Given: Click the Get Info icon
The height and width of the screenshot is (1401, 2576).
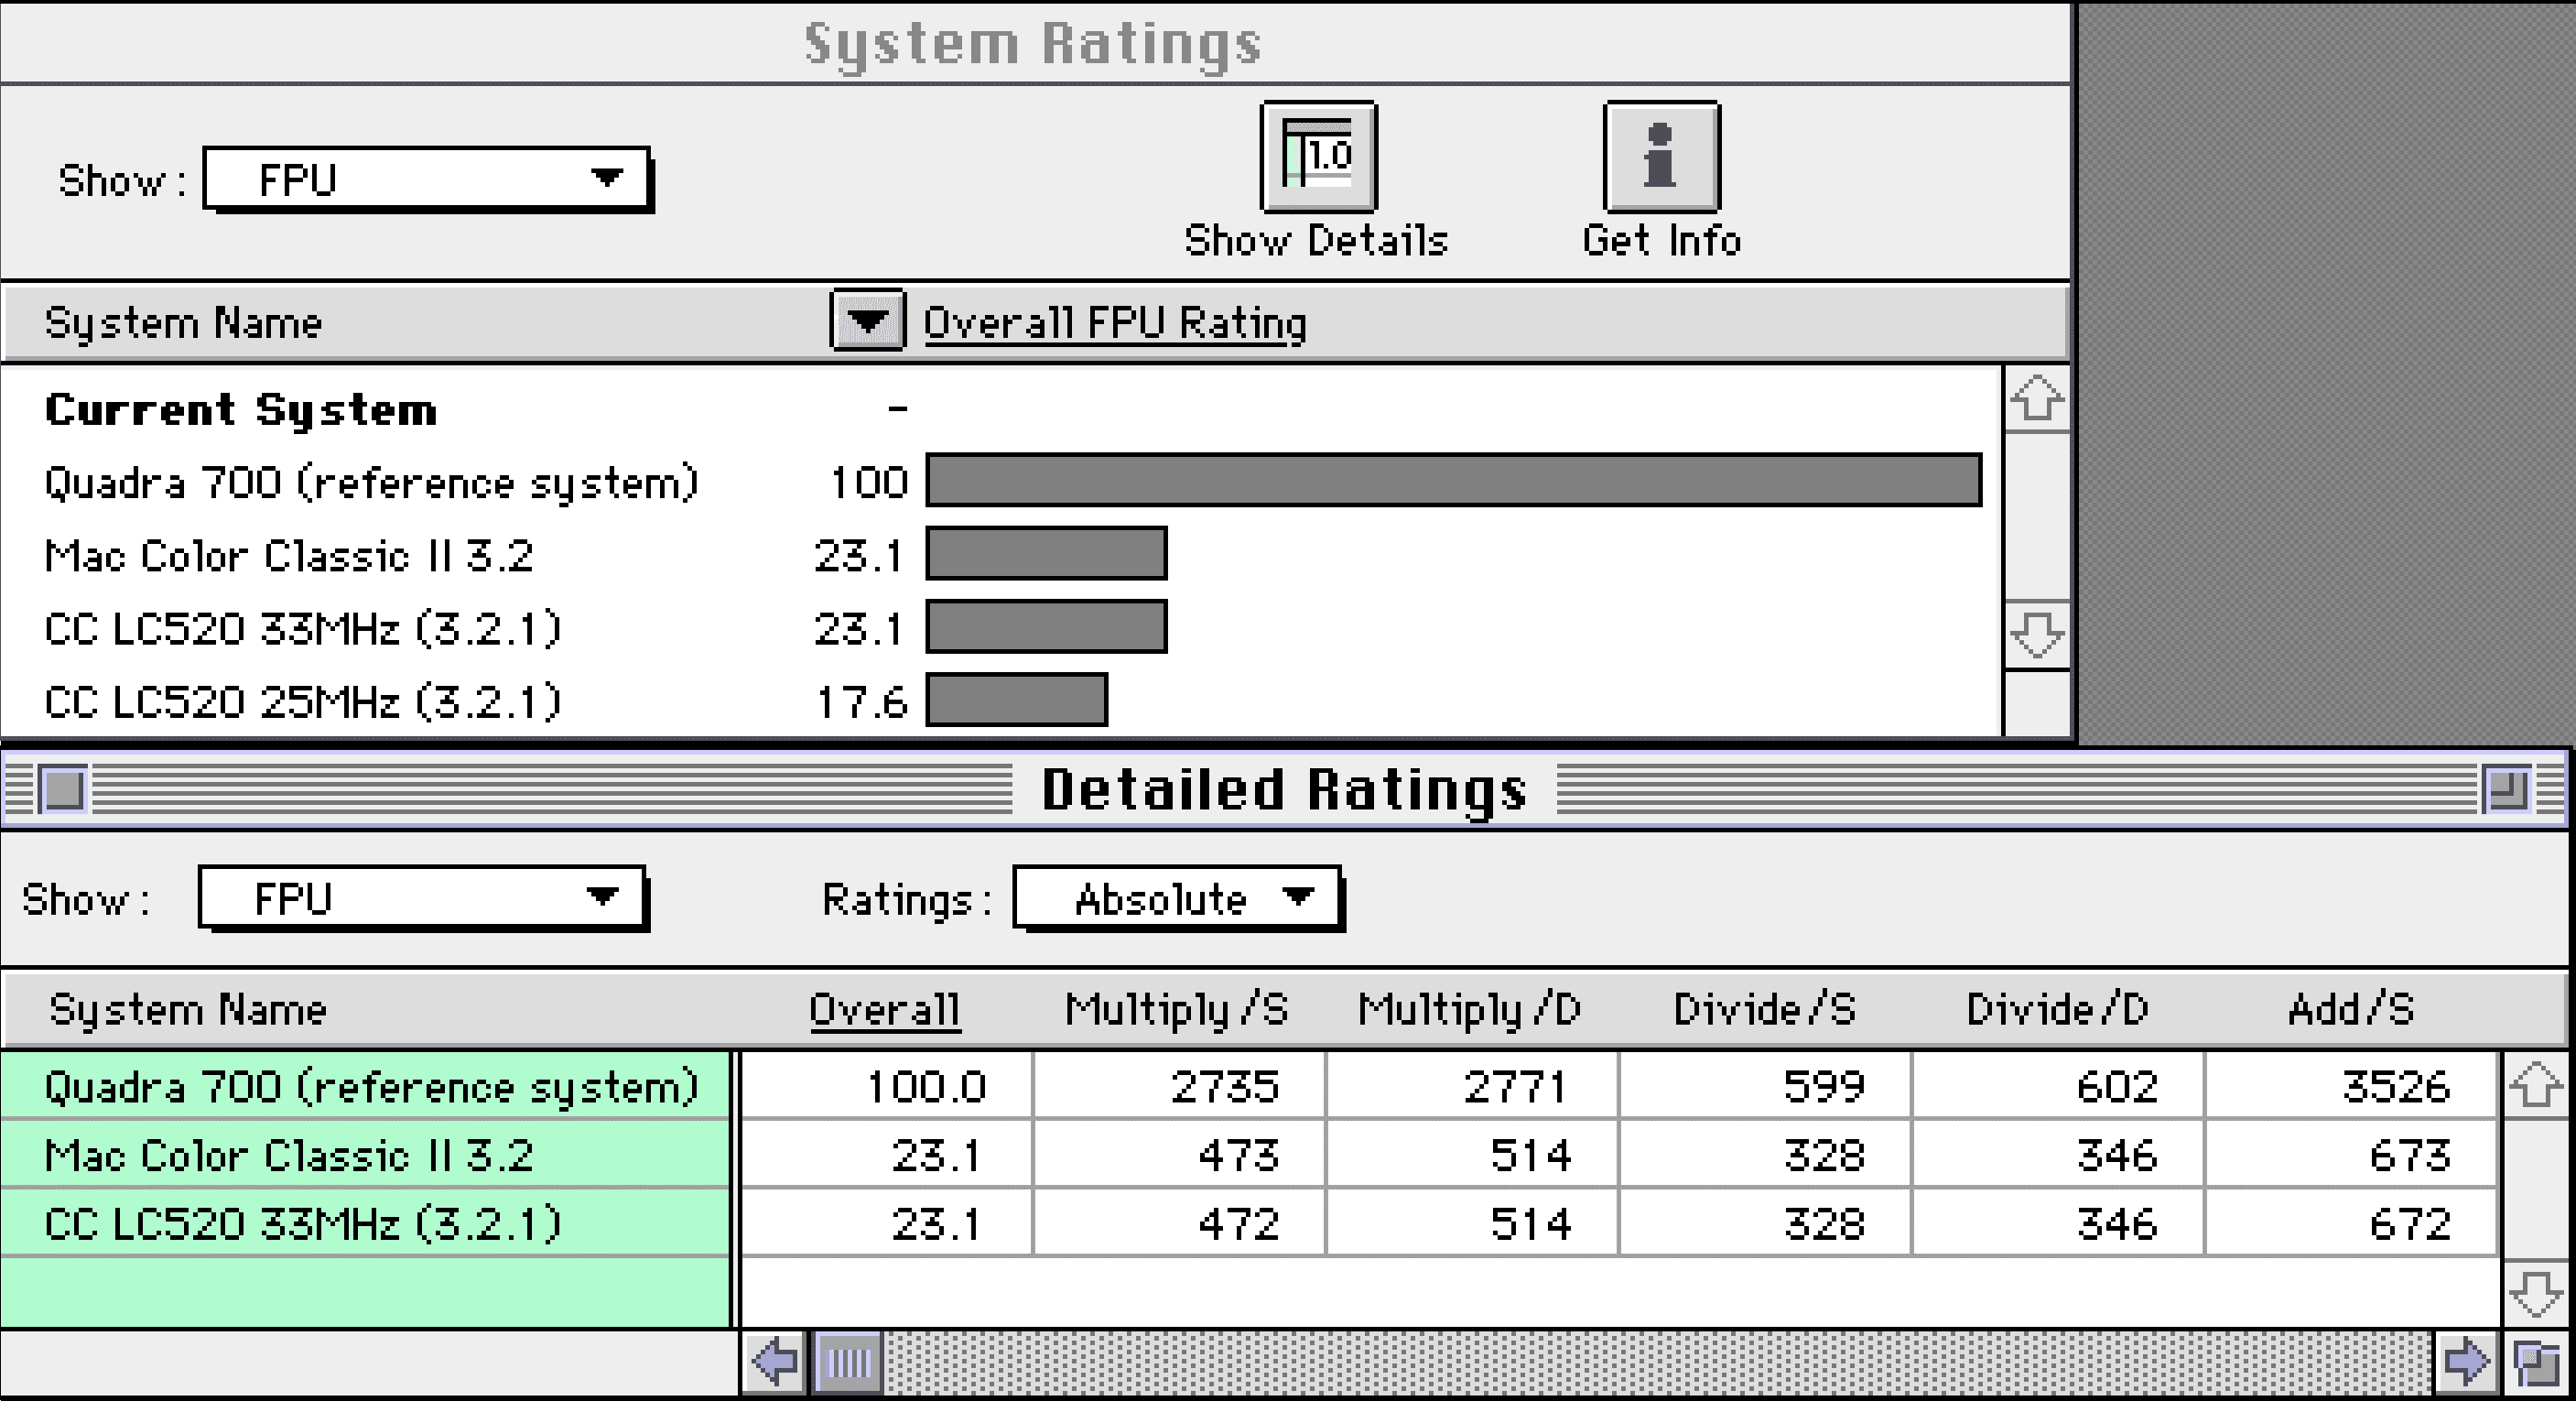Looking at the screenshot, I should coord(1661,157).
